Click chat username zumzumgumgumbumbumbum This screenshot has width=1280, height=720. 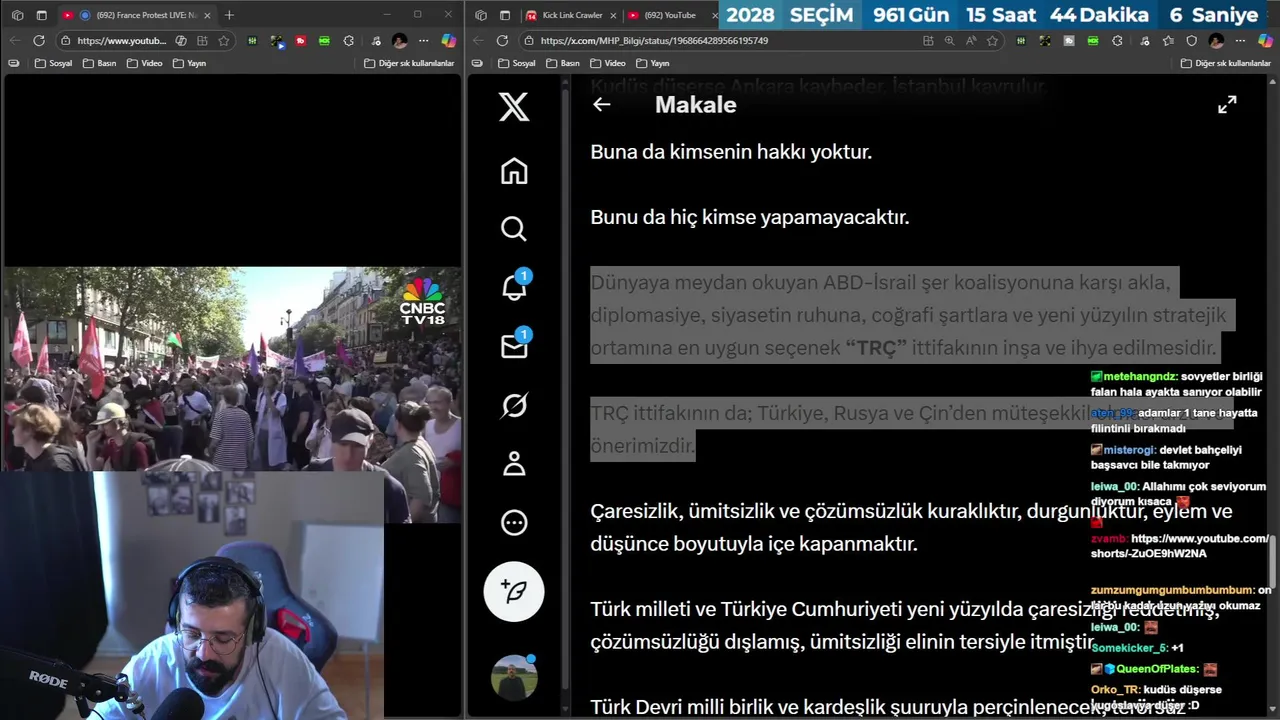(1172, 590)
